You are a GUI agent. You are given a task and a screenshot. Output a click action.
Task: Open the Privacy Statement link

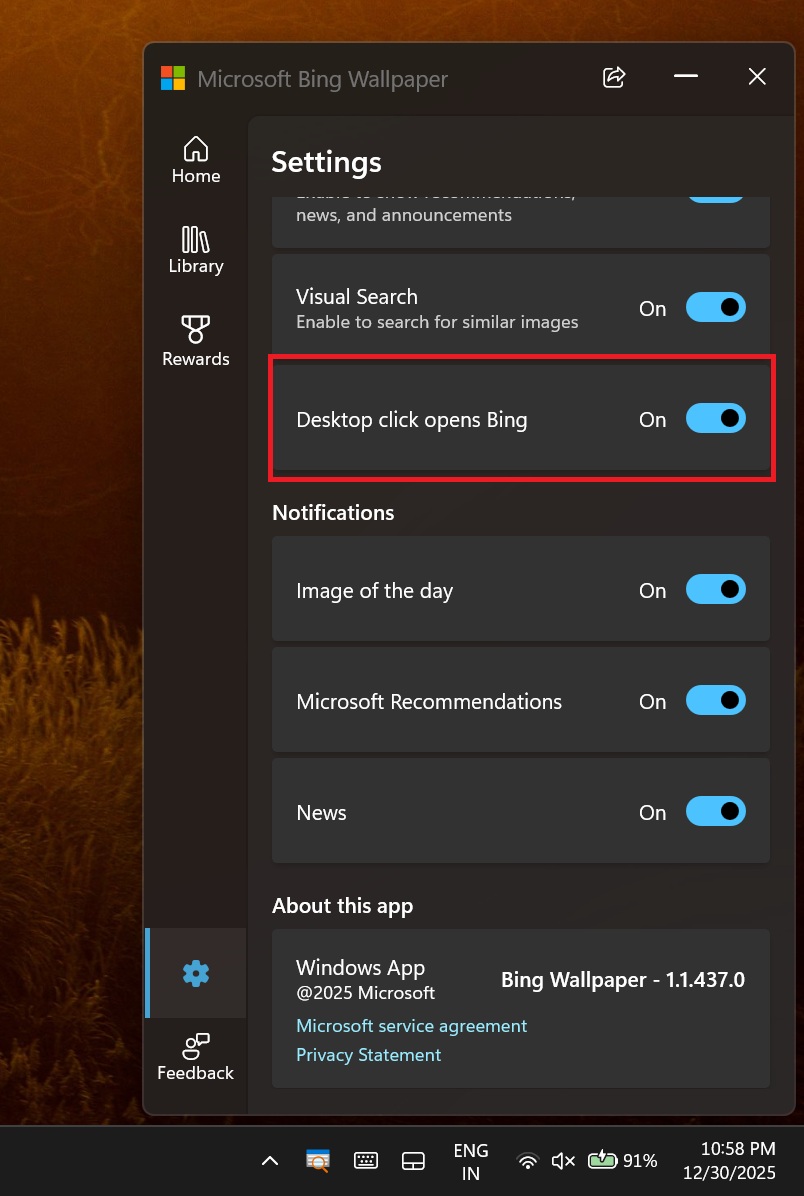(x=368, y=1055)
